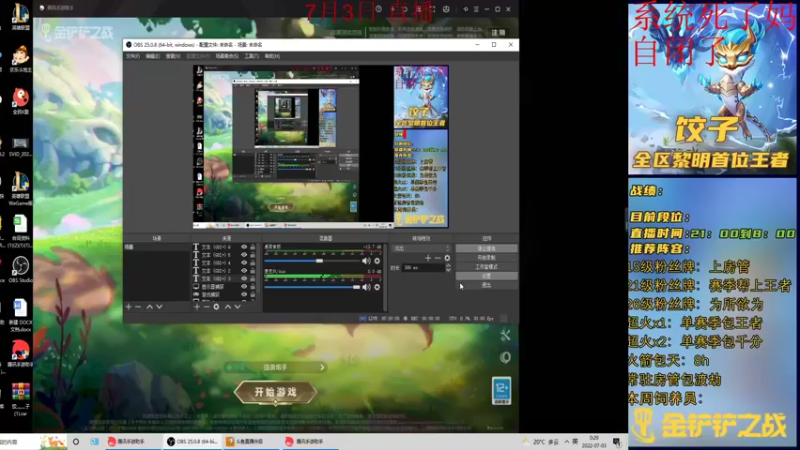The height and width of the screenshot is (450, 800).
Task: Mute the microphone/Aux speaker icon
Action: tap(366, 287)
